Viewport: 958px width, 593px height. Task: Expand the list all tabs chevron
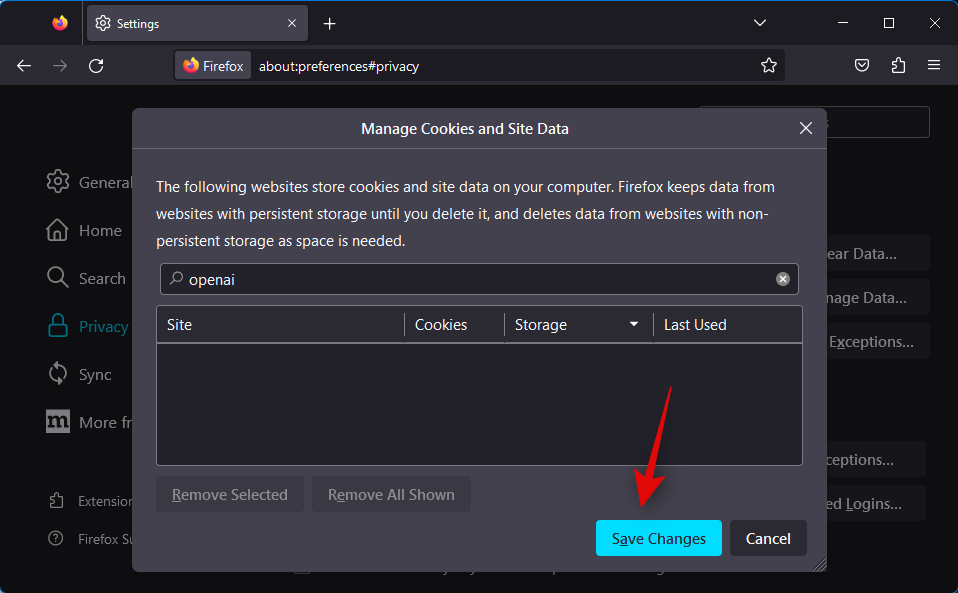pyautogui.click(x=760, y=23)
